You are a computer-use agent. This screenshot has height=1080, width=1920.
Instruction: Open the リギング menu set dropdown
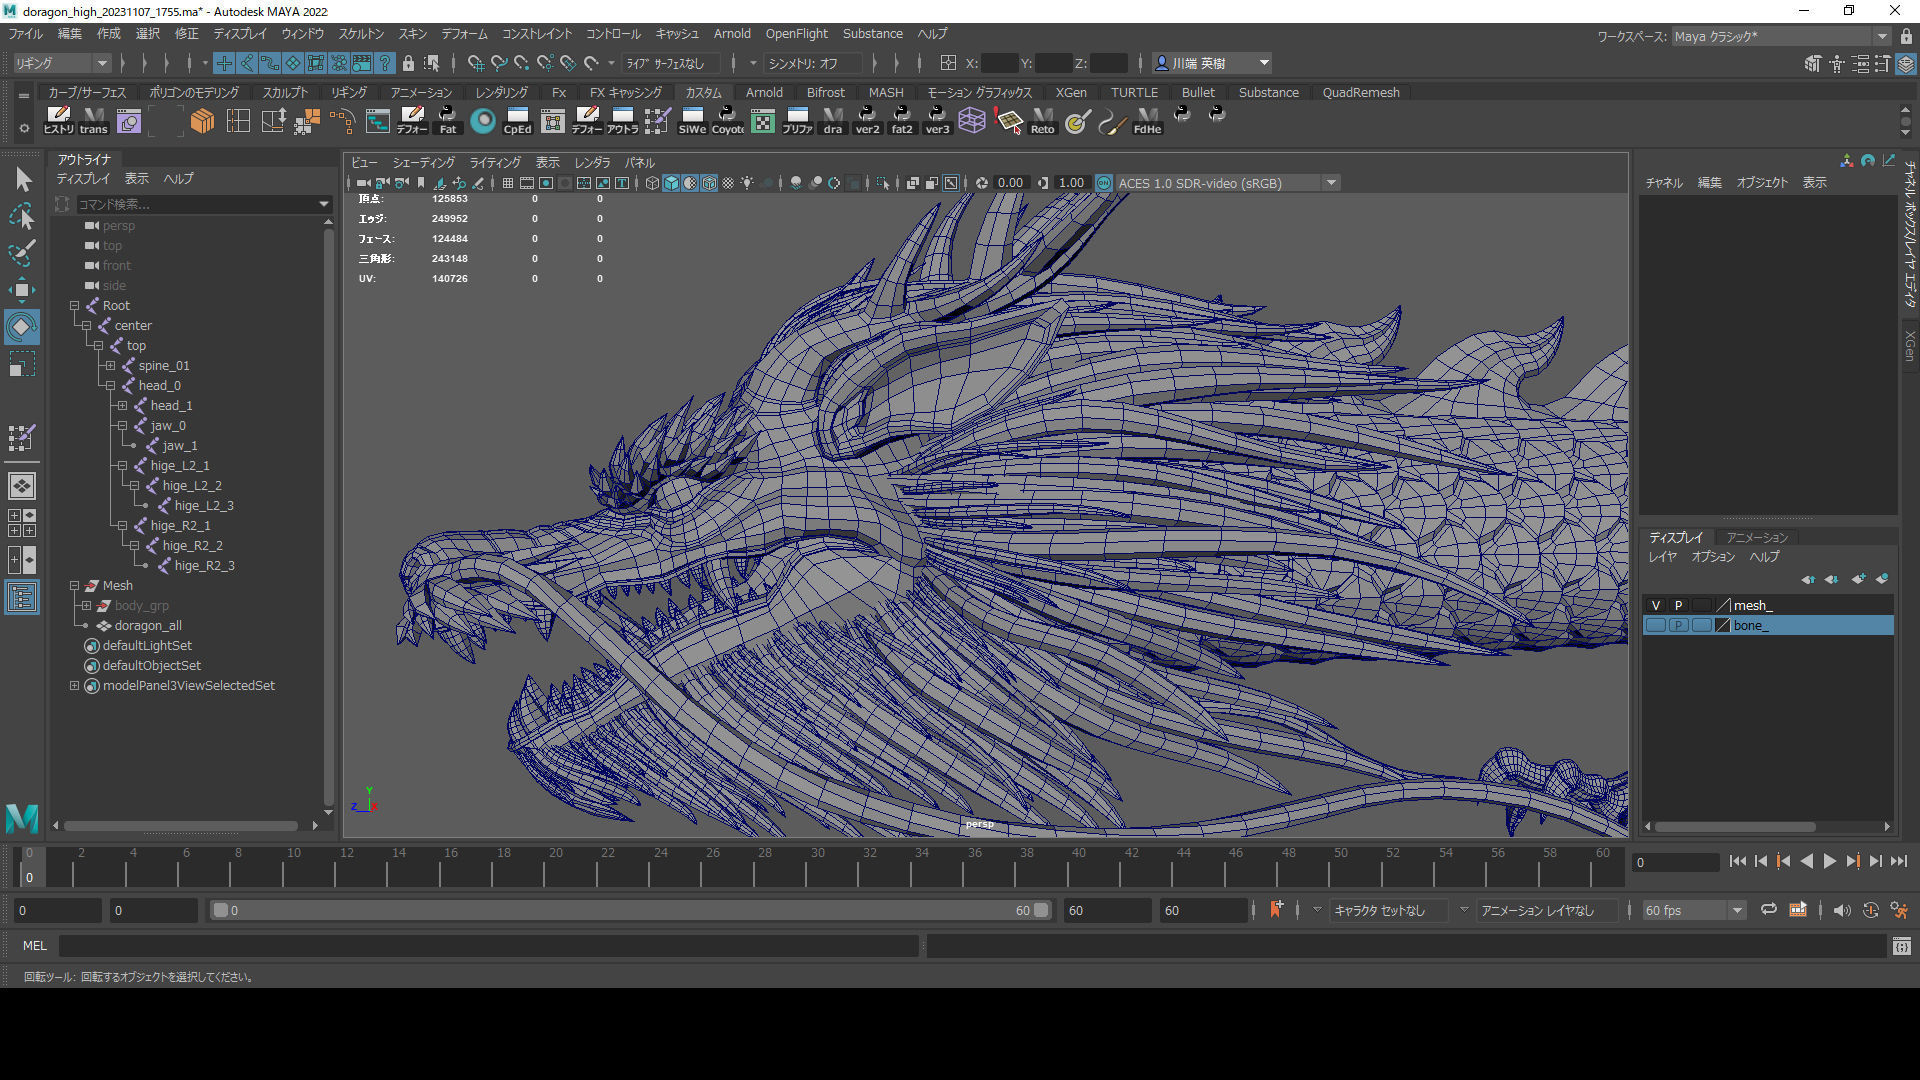[62, 63]
